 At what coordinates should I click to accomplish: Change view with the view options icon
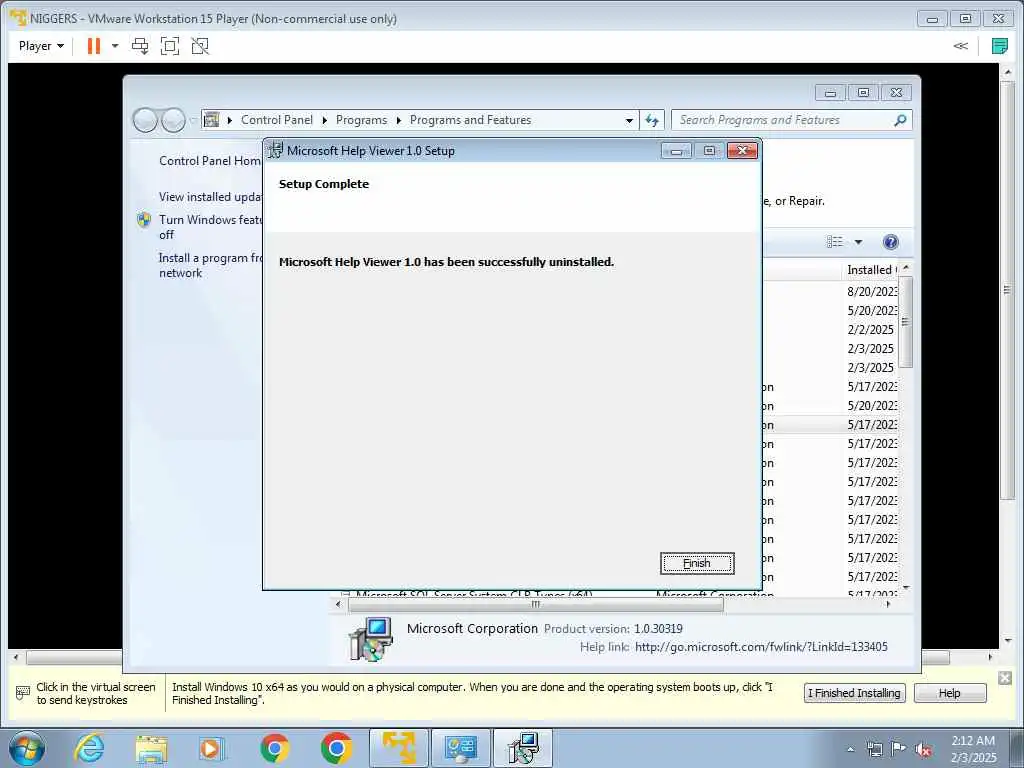tap(835, 242)
